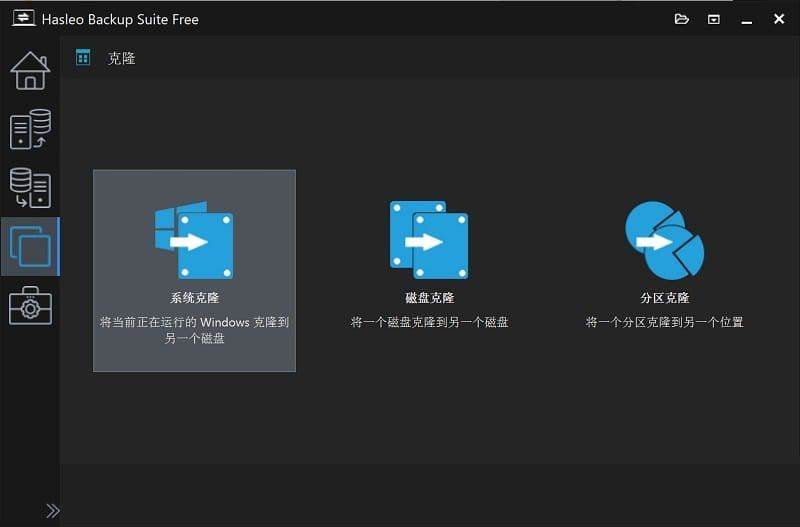Click the 克隆 page heading text
Screen dimensions: 800x527
point(121,58)
